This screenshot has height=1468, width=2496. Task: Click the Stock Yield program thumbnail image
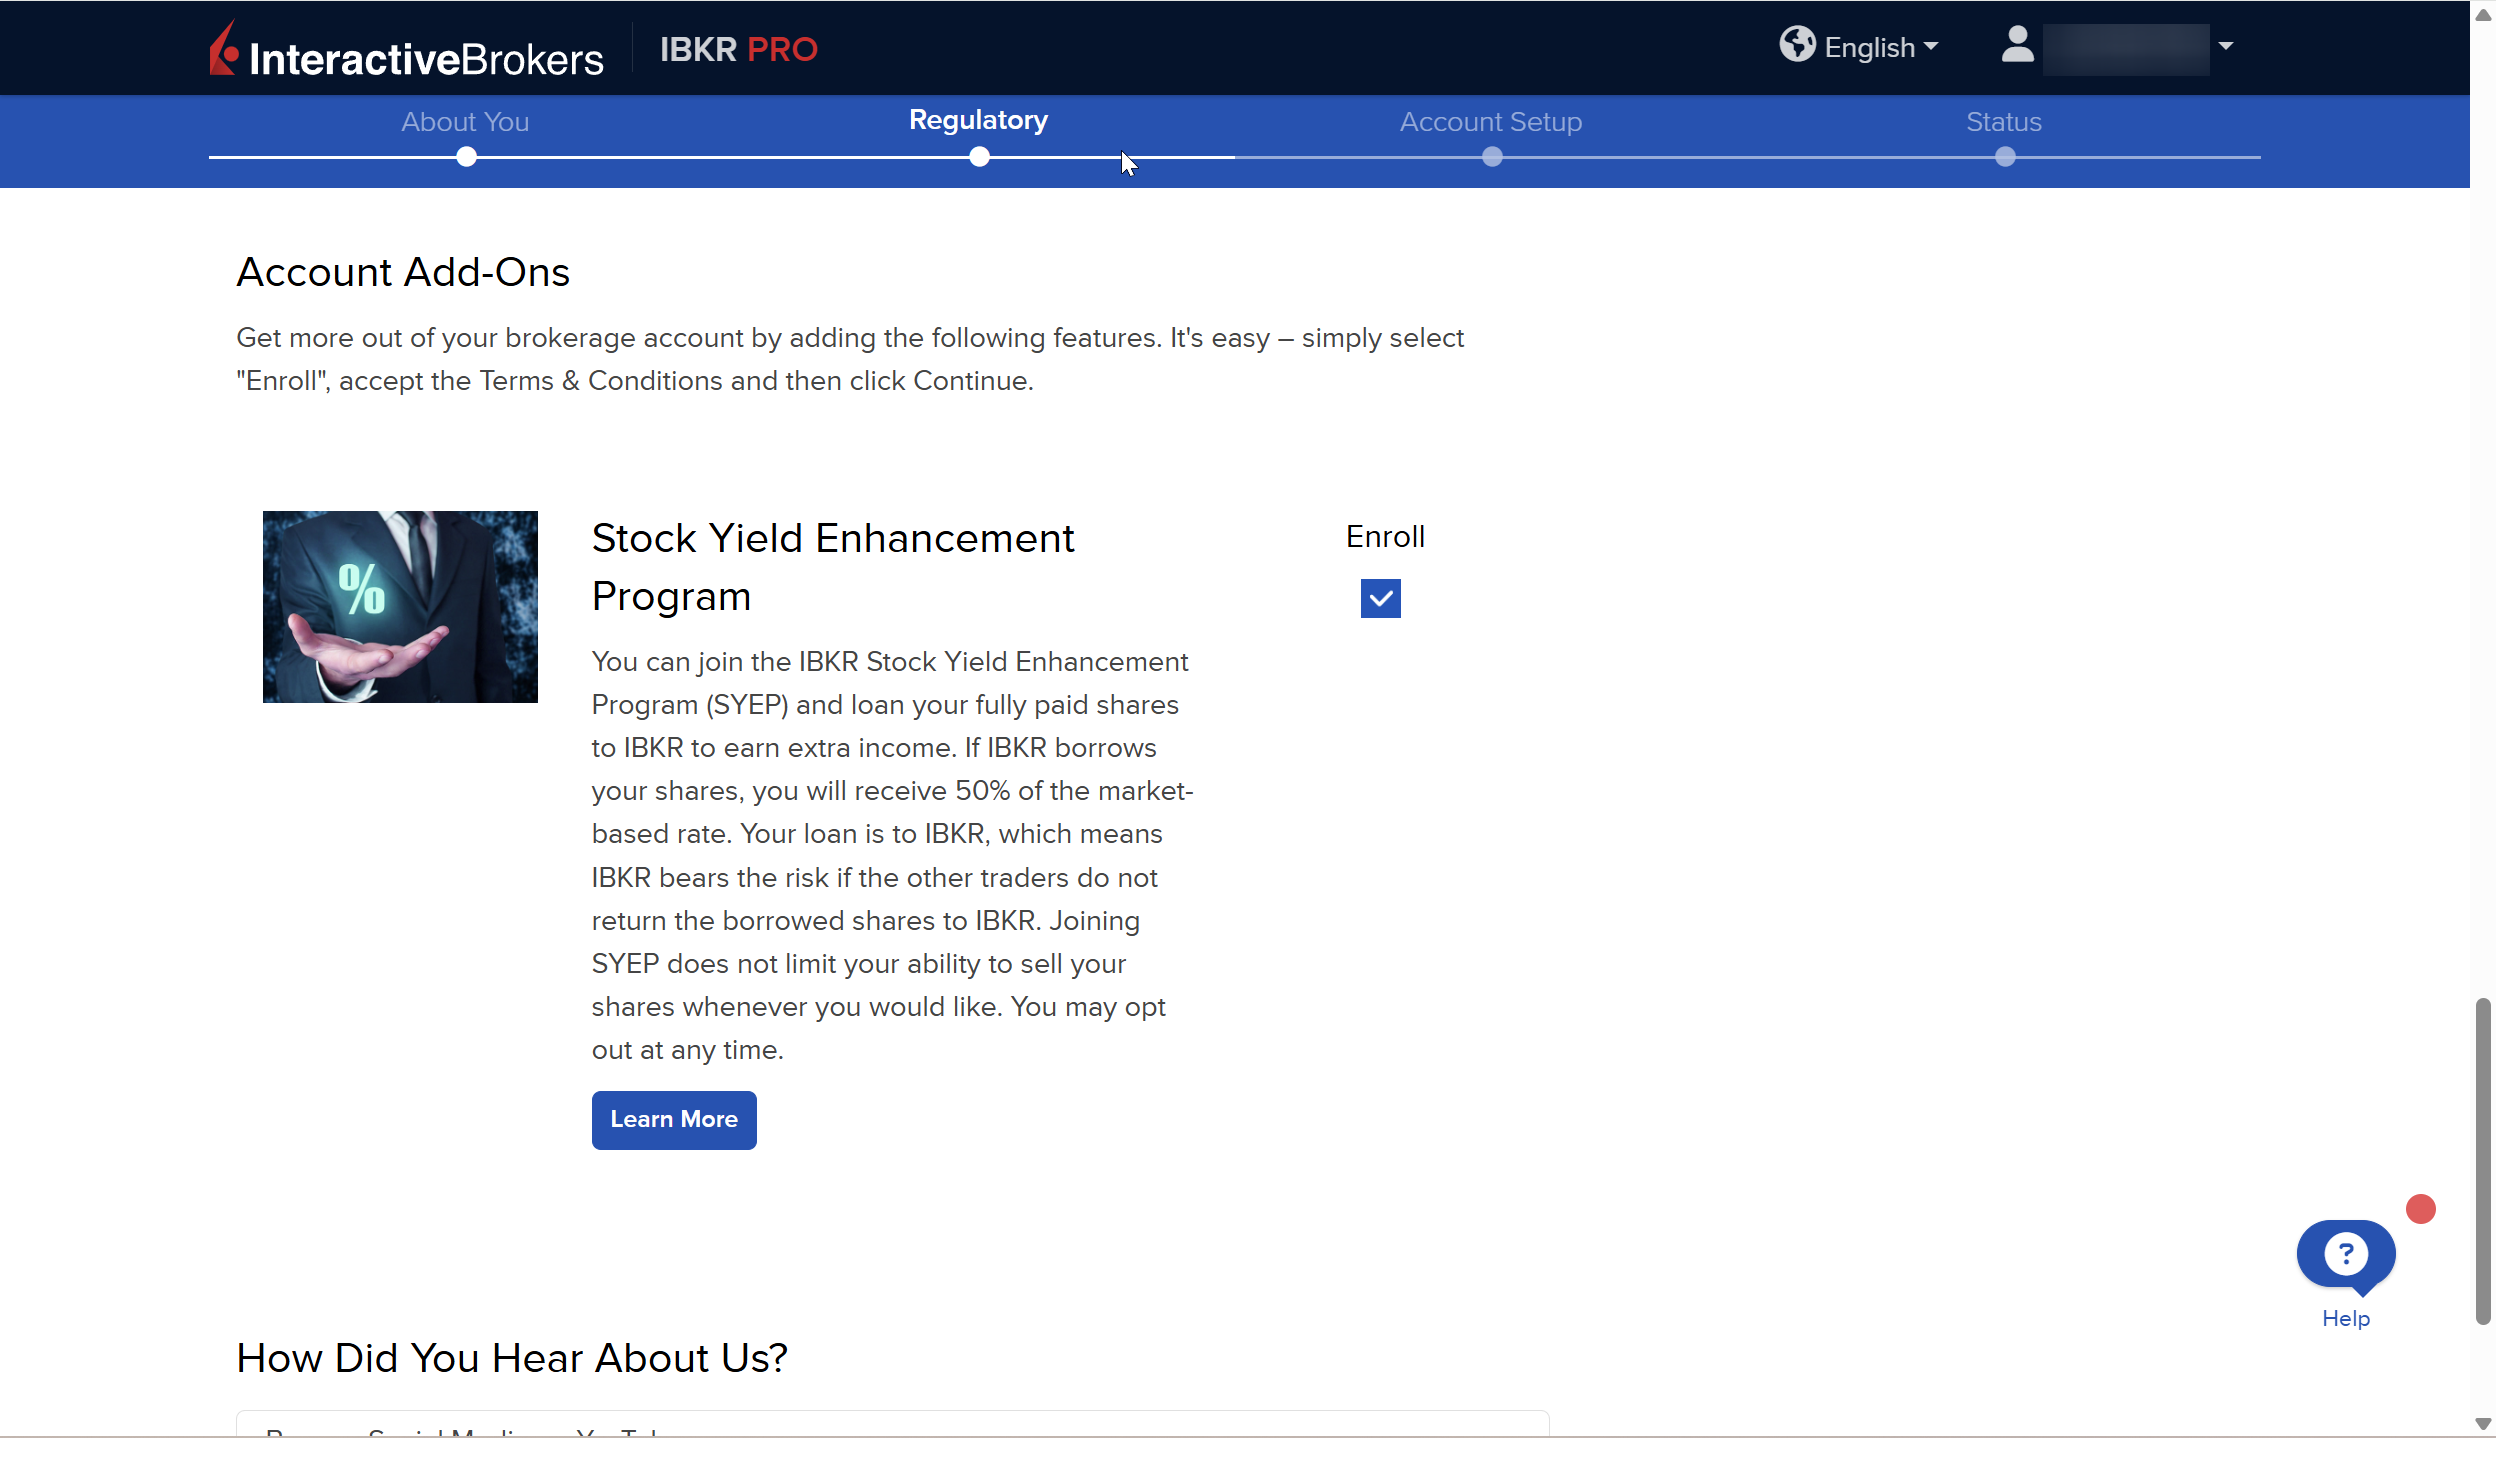pyautogui.click(x=400, y=607)
